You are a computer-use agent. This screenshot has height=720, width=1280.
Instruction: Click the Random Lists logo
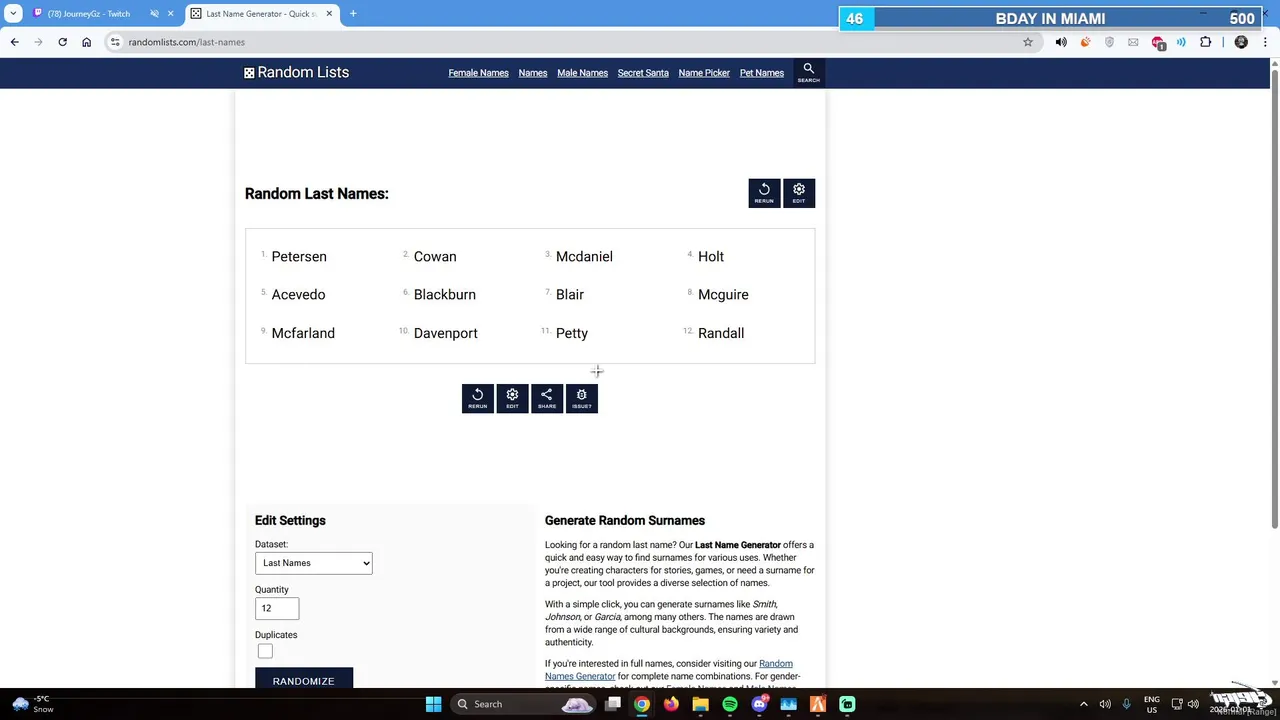click(296, 72)
